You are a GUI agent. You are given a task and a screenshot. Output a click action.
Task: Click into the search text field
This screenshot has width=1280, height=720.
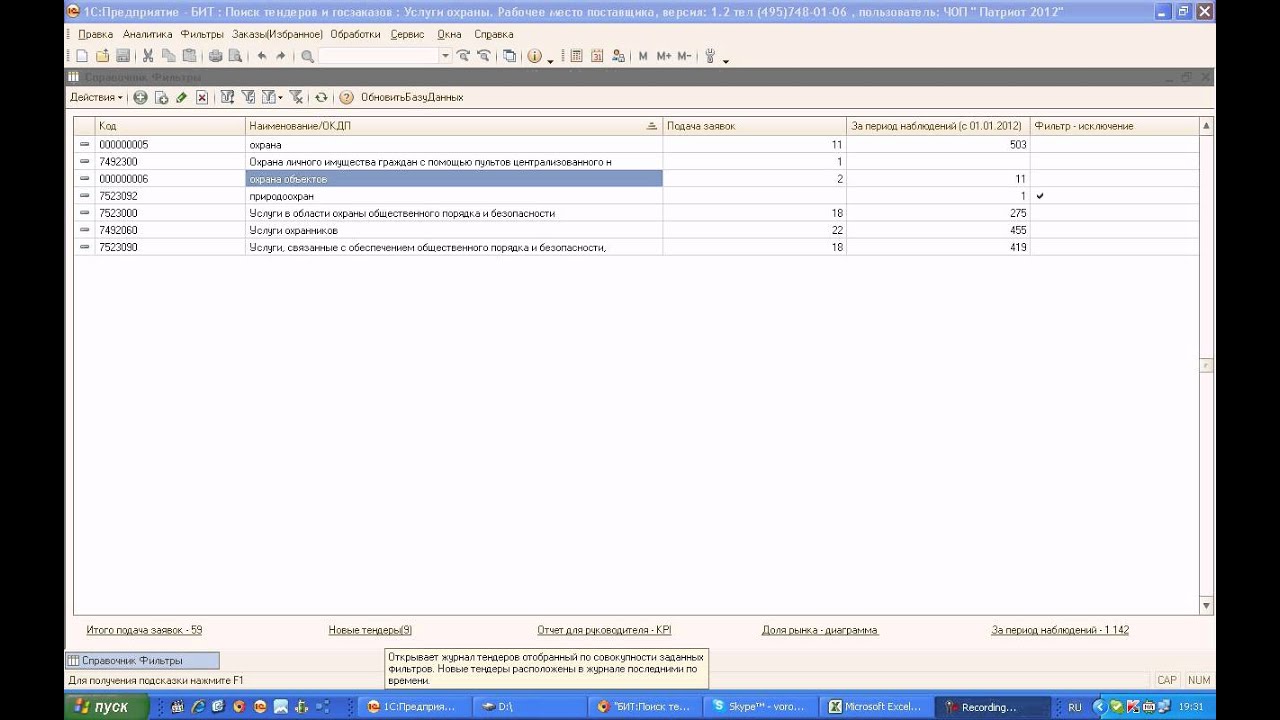click(379, 56)
